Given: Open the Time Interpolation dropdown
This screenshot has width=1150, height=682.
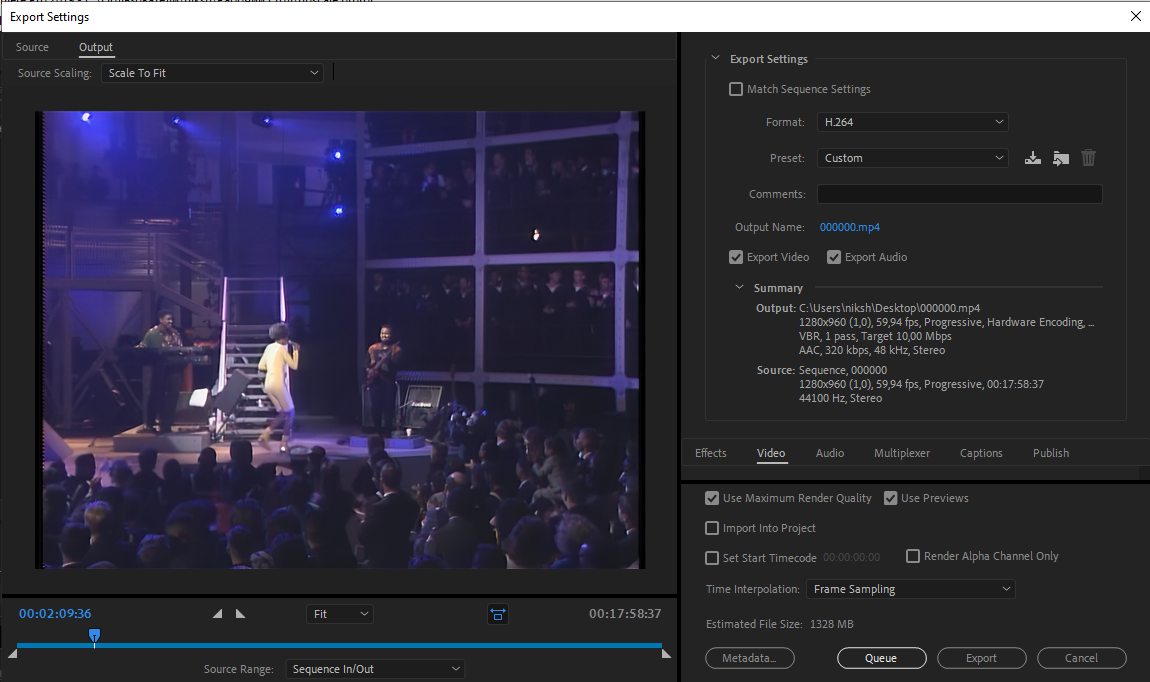Looking at the screenshot, I should tap(910, 589).
